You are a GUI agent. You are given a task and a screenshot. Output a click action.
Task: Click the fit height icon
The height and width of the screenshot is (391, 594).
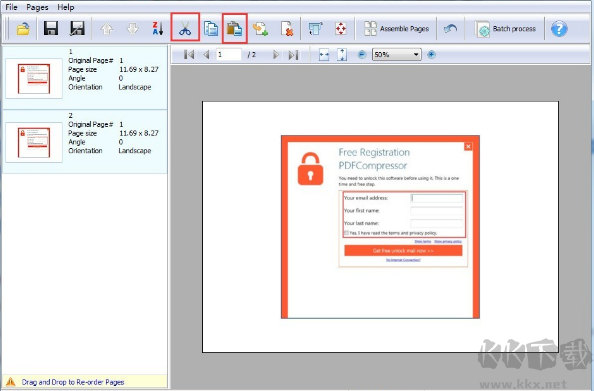coord(342,55)
